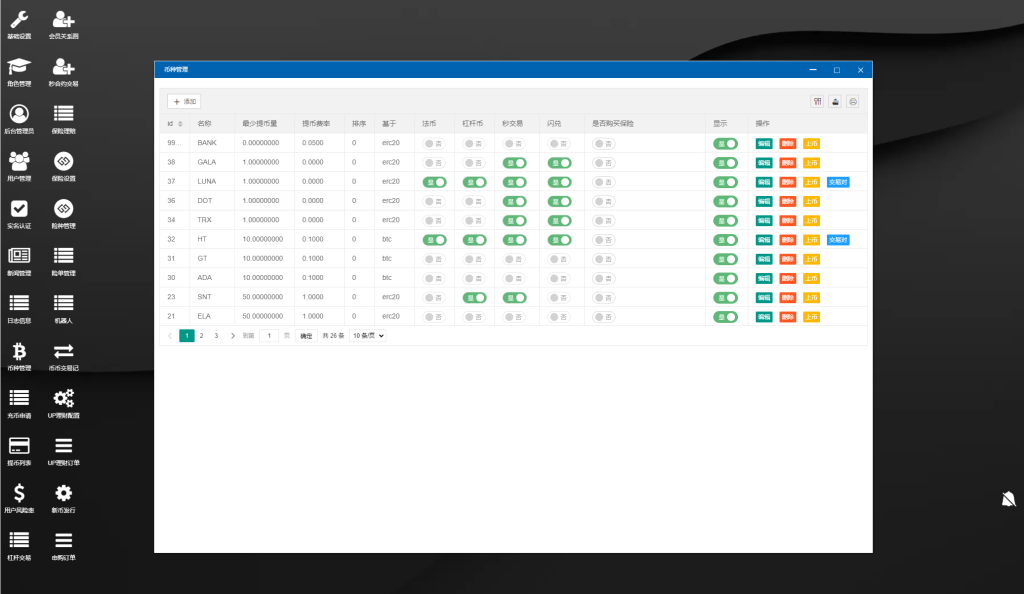The height and width of the screenshot is (594, 1024).
Task: Go to page 2
Action: pyautogui.click(x=201, y=336)
